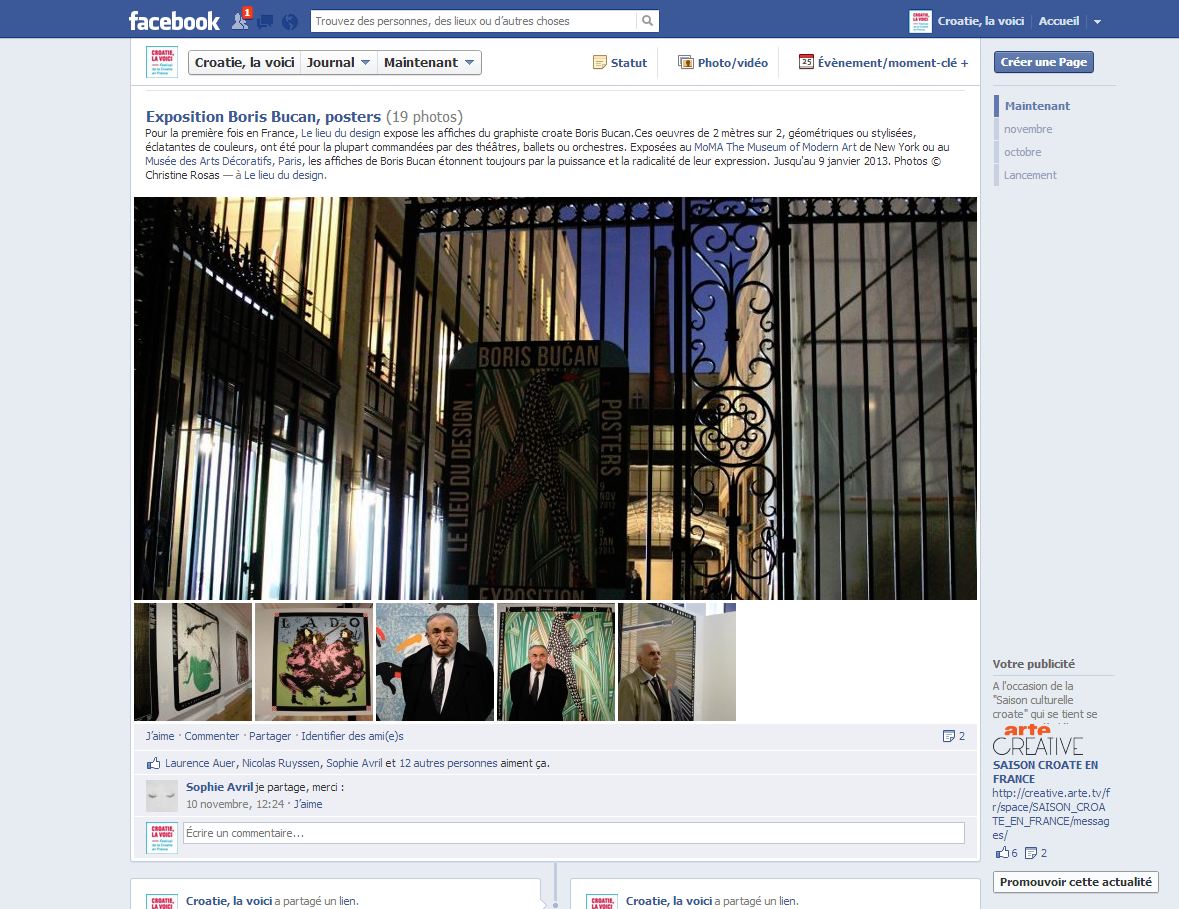Viewport: 1179px width, 909px height.
Task: Click the J'aime link under the album
Action: click(x=160, y=736)
